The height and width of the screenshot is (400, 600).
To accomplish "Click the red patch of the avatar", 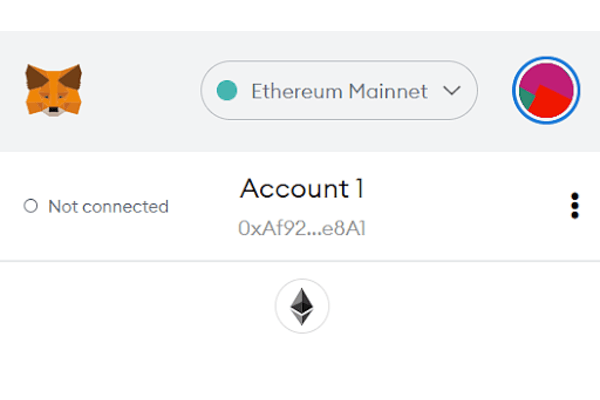I will pos(552,104).
